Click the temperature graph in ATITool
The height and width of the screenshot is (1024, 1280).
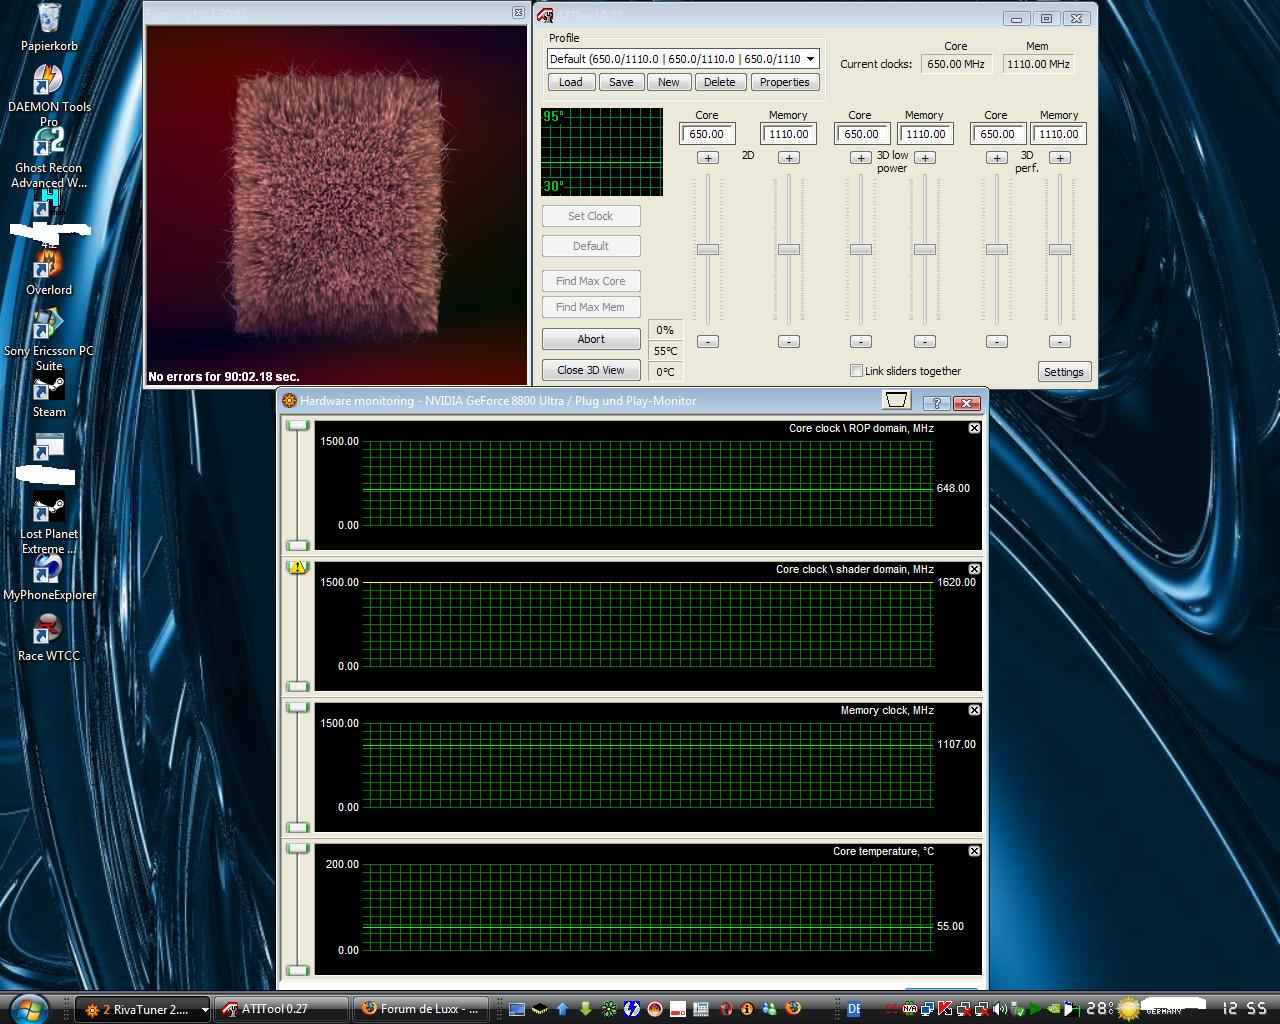click(602, 152)
